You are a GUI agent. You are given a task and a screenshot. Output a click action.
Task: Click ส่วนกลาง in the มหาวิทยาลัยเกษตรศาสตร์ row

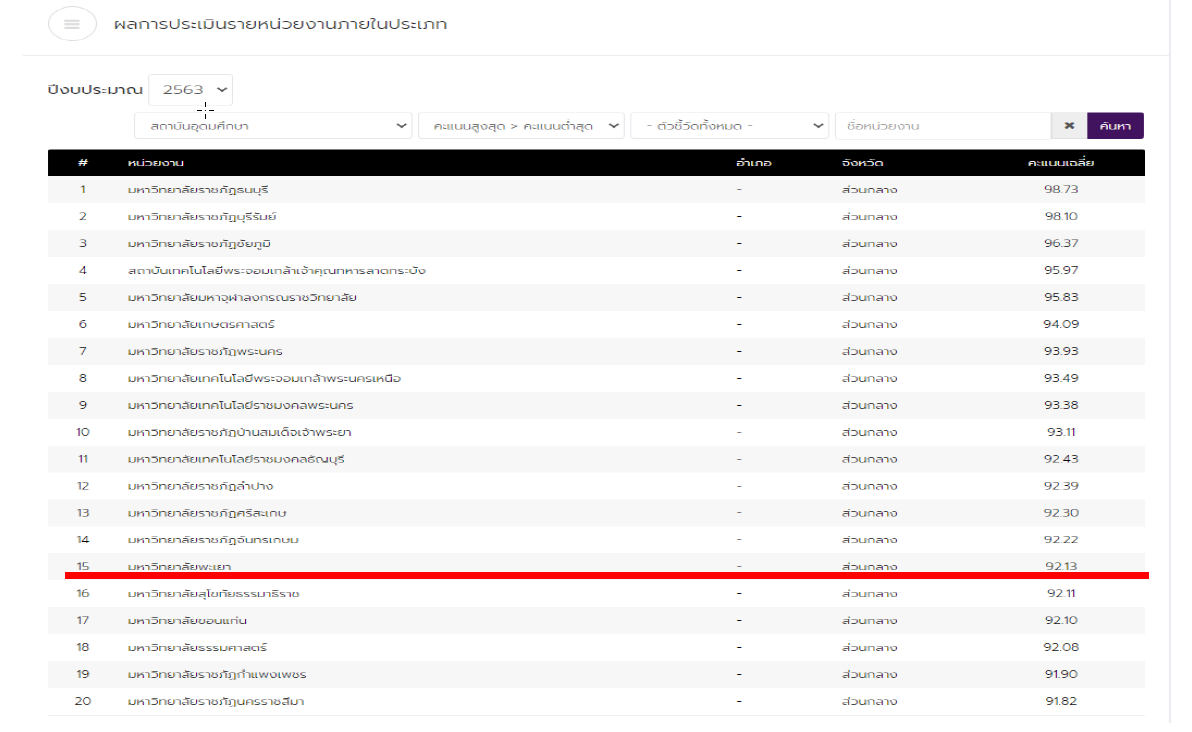pos(870,325)
